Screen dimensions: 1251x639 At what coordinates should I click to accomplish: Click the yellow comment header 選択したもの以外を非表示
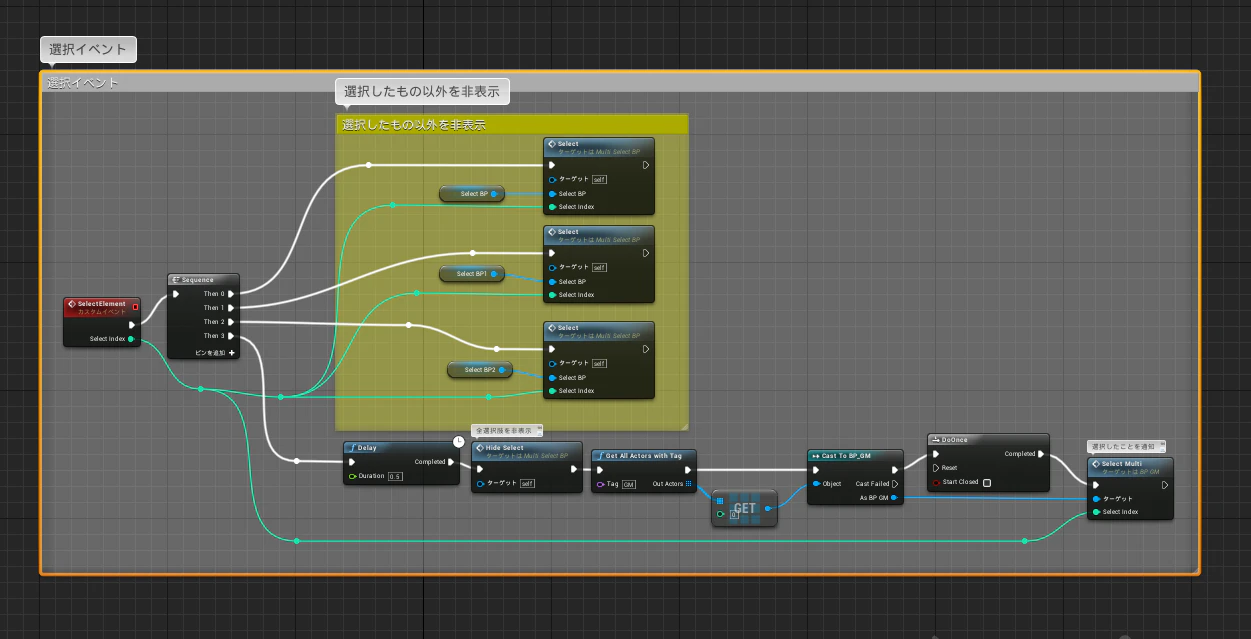click(x=512, y=125)
